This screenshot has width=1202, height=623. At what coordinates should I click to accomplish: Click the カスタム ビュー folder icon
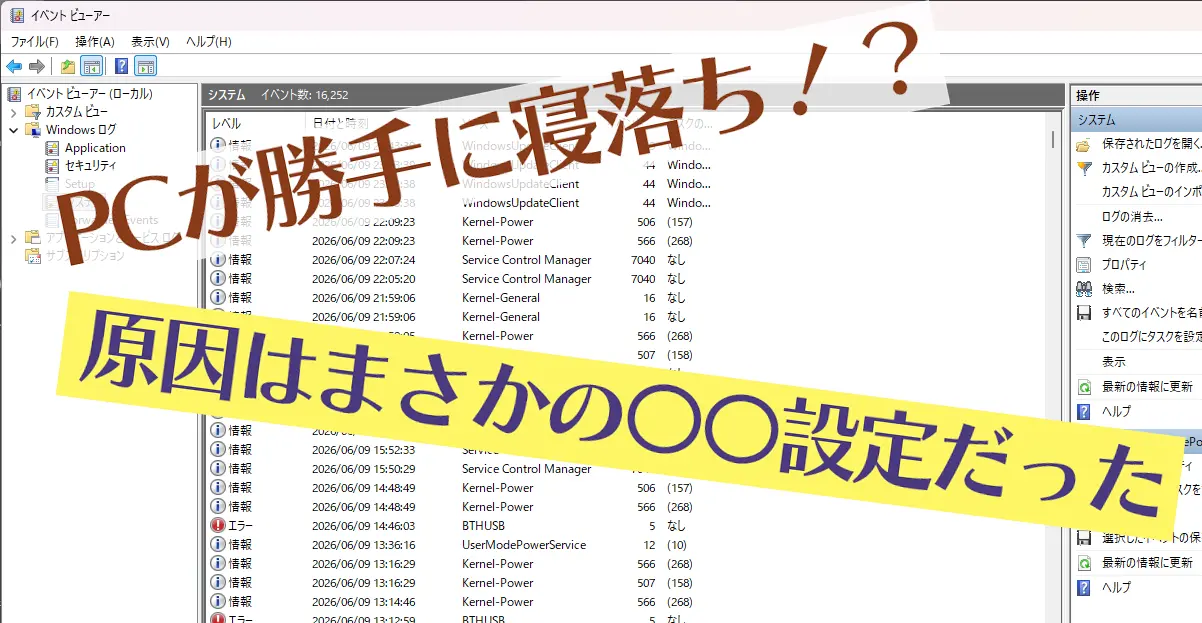33,112
